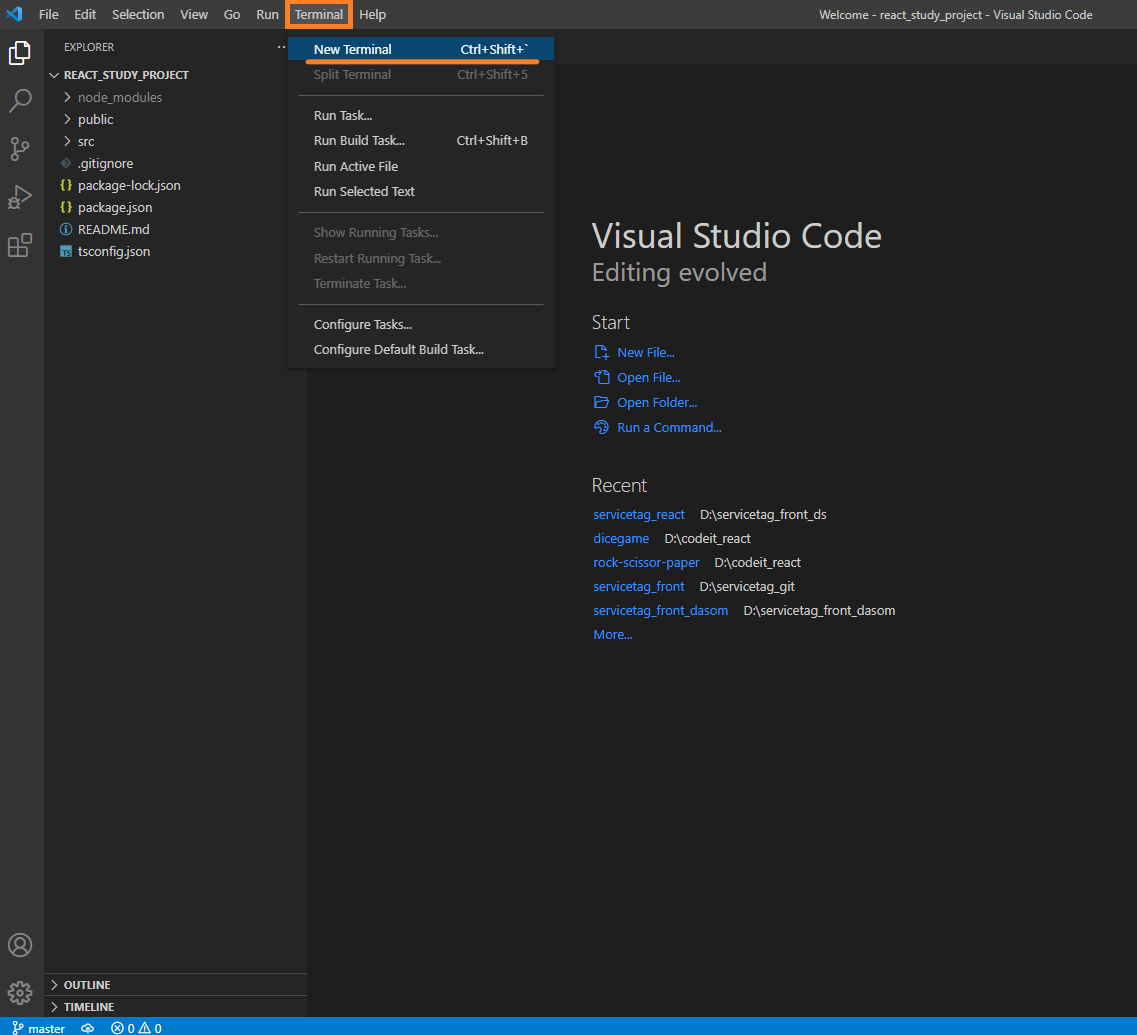This screenshot has height=1035, width=1137.
Task: Open the Accounts icon in activity bar
Action: [20, 945]
